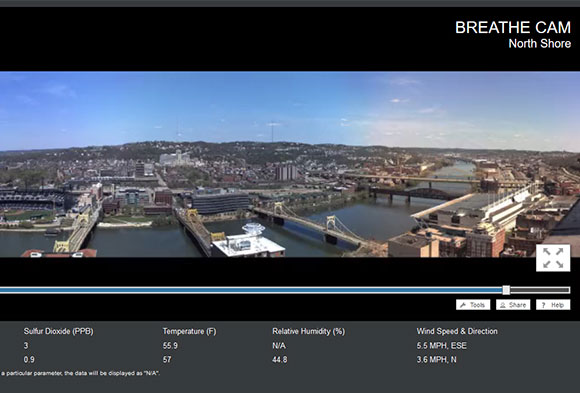Click the temperature value 55.9

pyautogui.click(x=170, y=346)
